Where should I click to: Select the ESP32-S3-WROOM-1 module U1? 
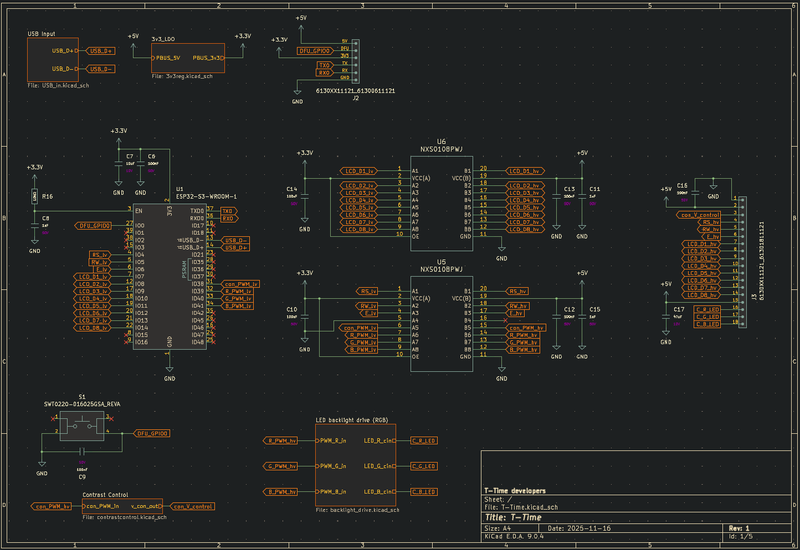(x=168, y=275)
